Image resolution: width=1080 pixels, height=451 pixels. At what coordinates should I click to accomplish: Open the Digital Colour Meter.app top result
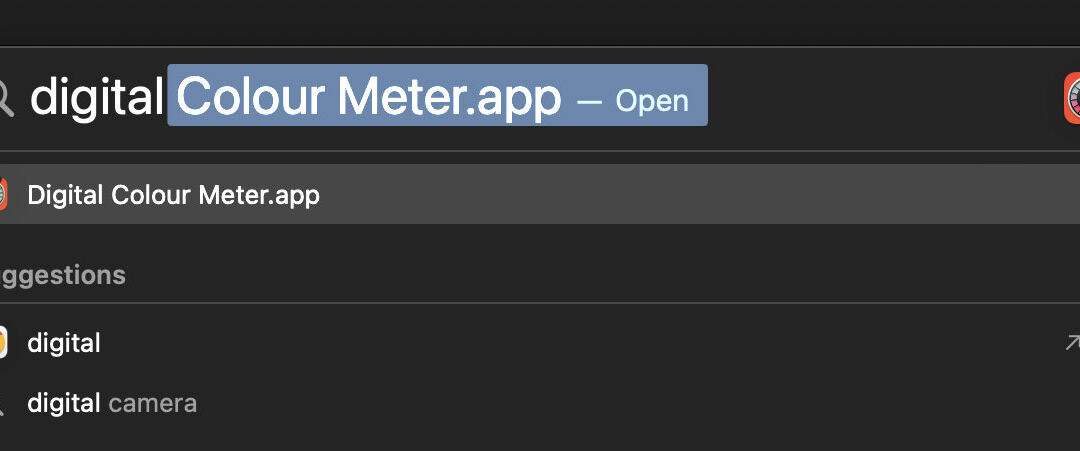click(x=173, y=194)
